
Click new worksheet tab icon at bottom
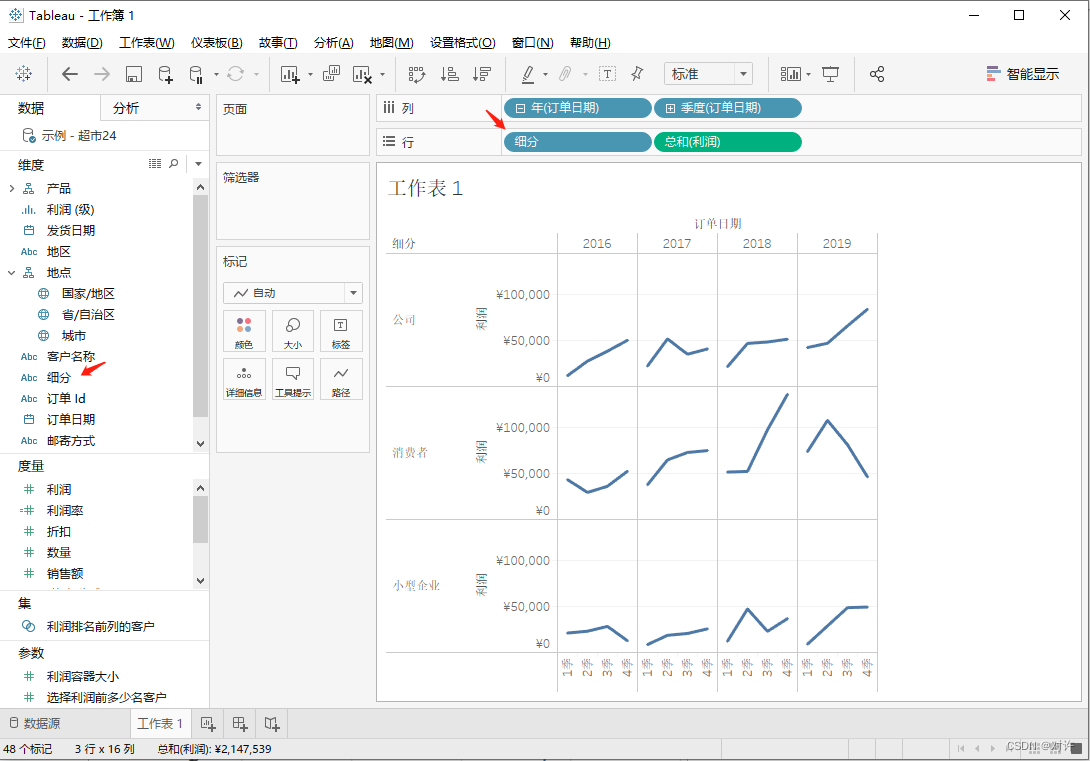(x=208, y=724)
